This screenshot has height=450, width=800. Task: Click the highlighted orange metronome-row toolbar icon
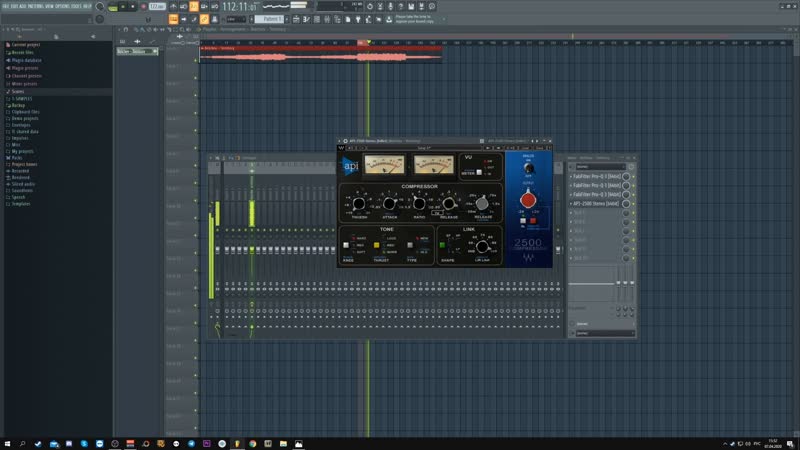[x=194, y=7]
